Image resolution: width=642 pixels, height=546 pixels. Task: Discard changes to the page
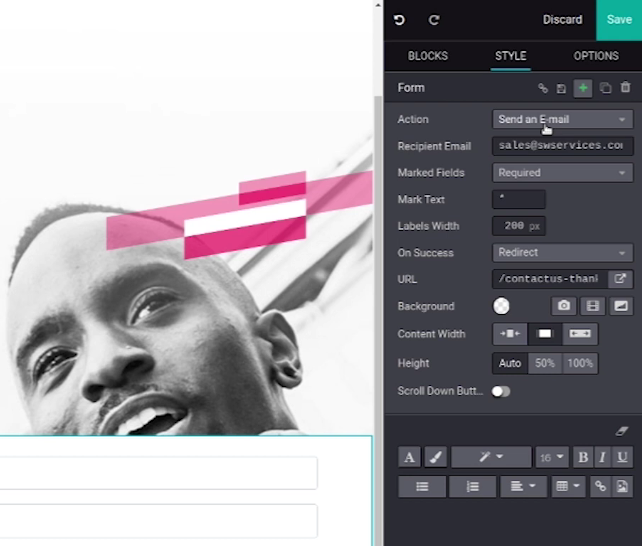(562, 20)
